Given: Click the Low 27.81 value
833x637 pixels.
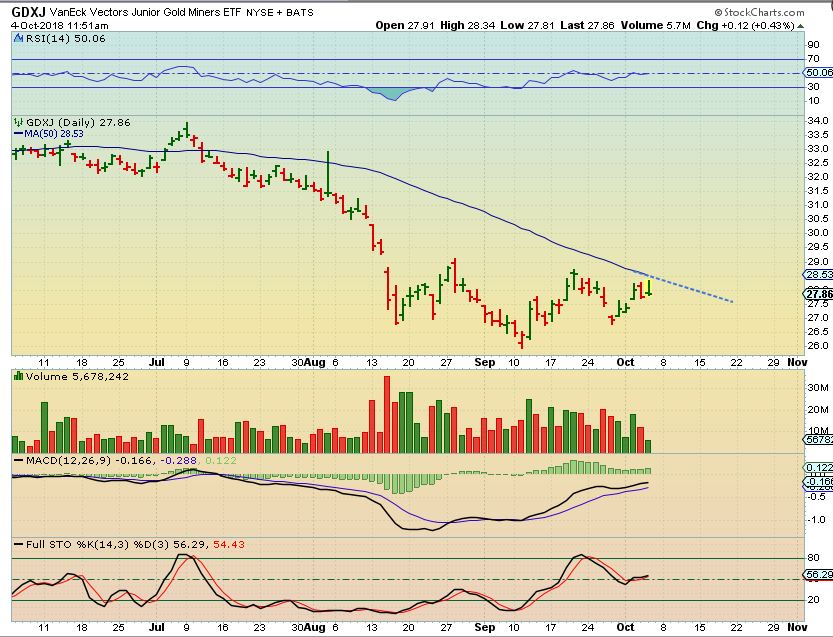Looking at the screenshot, I should click(527, 25).
